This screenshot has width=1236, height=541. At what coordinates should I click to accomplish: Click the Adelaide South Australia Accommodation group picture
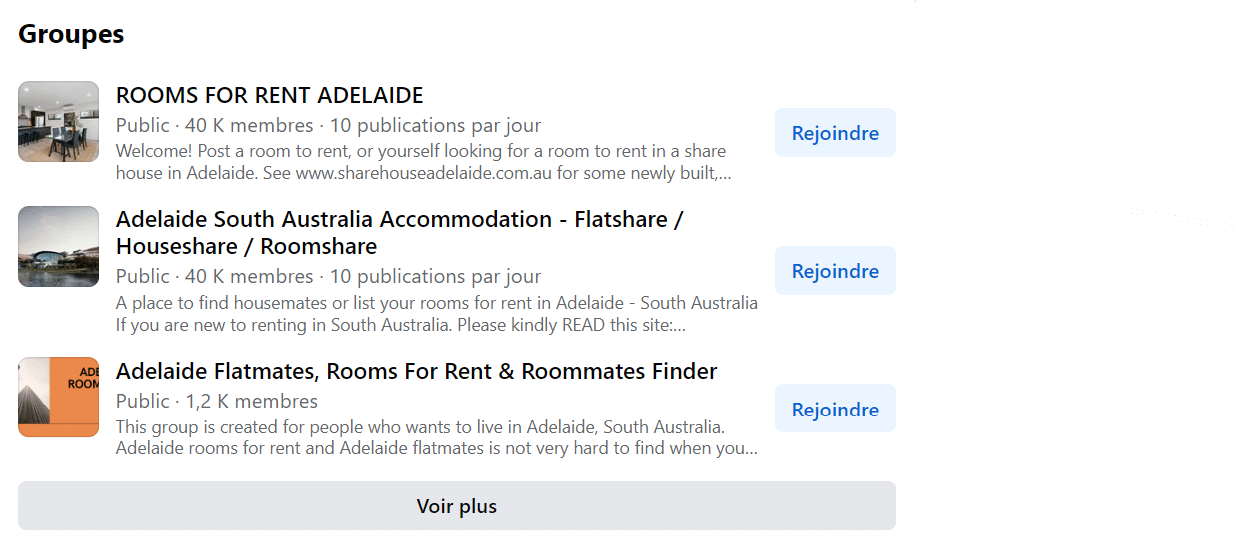point(58,246)
